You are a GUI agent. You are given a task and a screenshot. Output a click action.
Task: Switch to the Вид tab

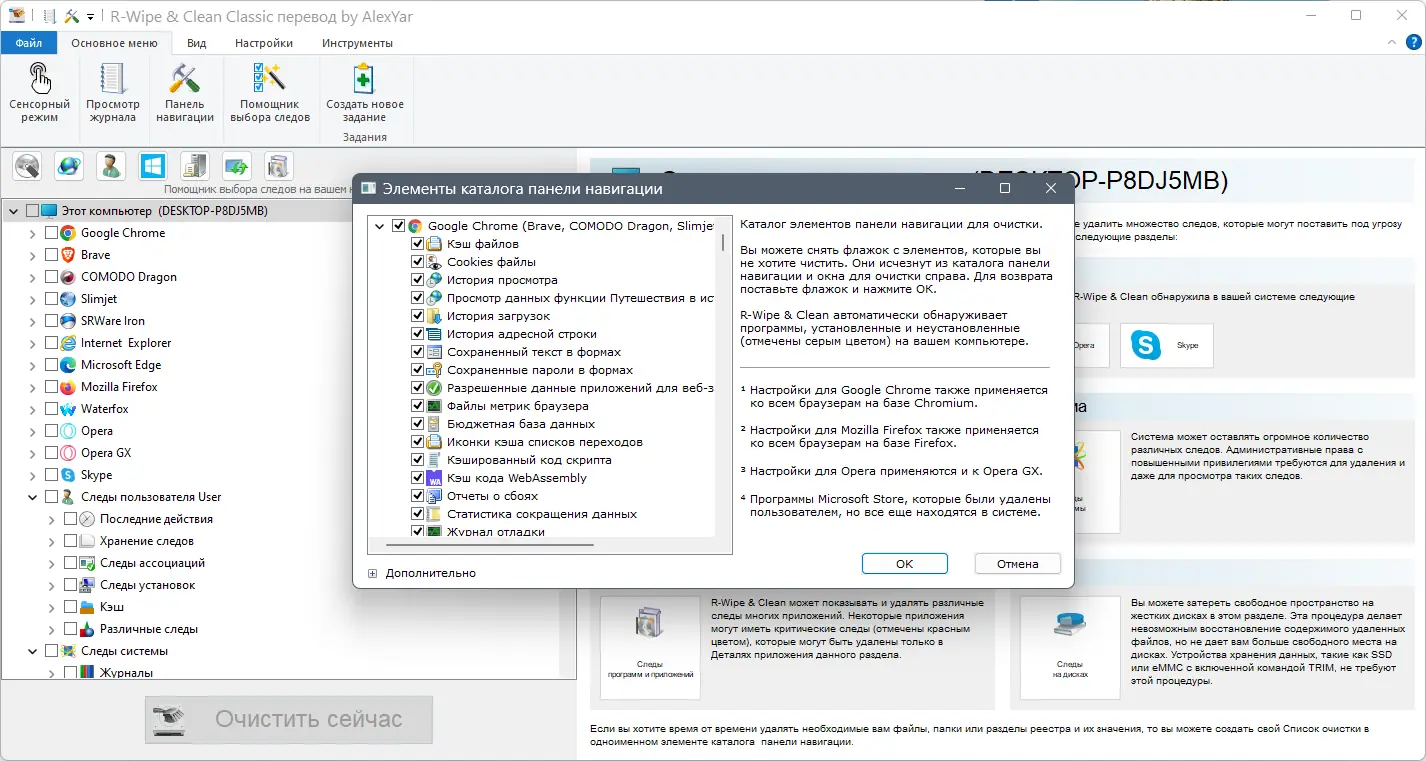pyautogui.click(x=197, y=43)
